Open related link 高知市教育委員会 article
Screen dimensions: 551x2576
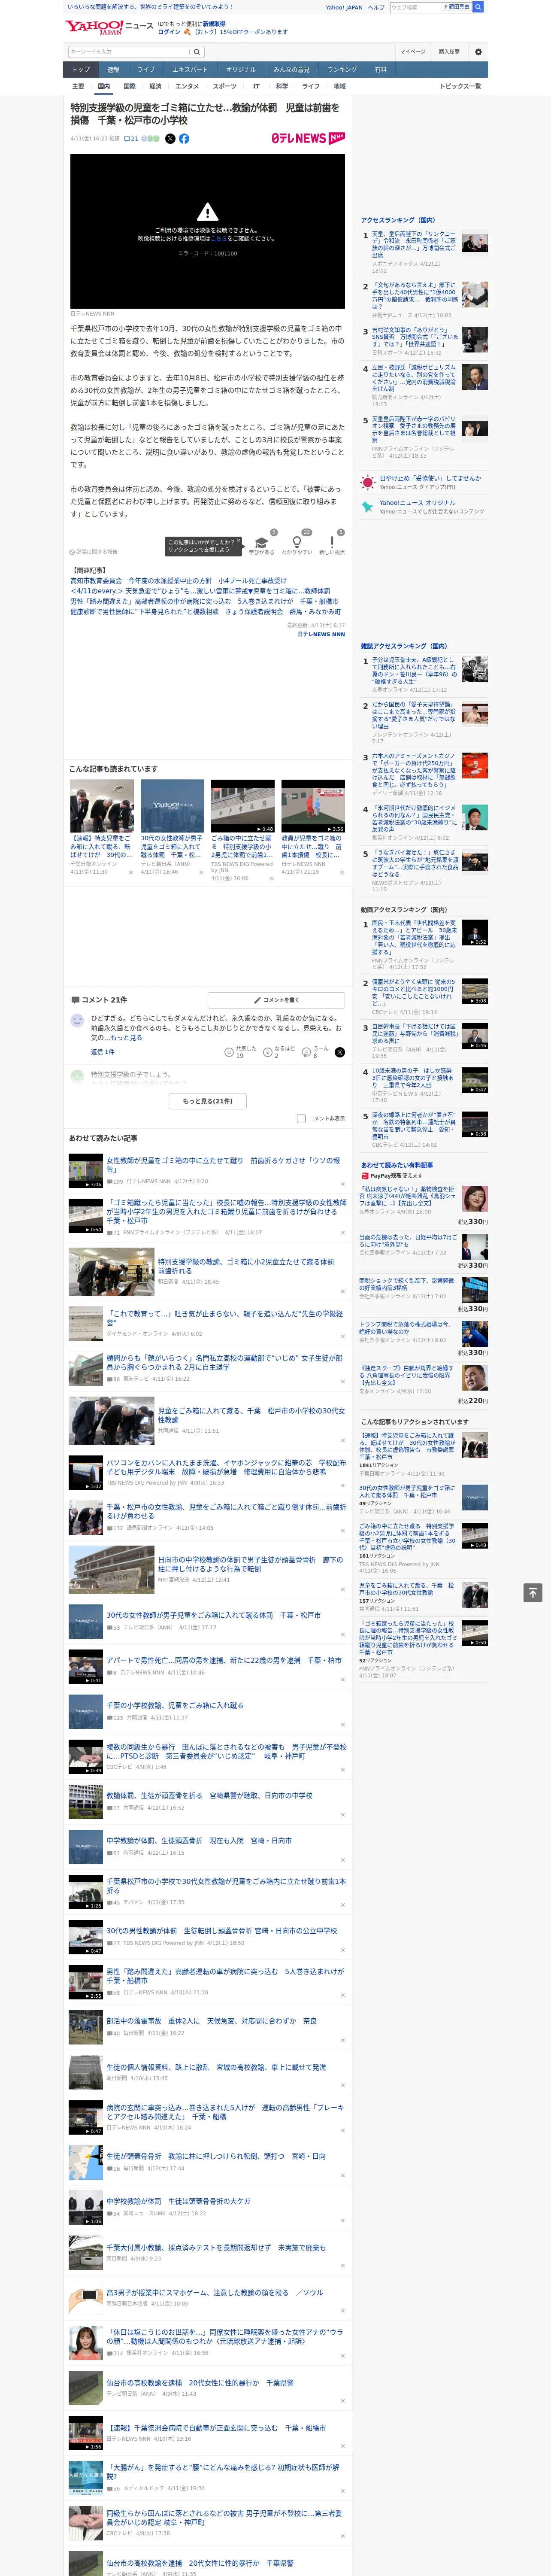click(x=178, y=580)
